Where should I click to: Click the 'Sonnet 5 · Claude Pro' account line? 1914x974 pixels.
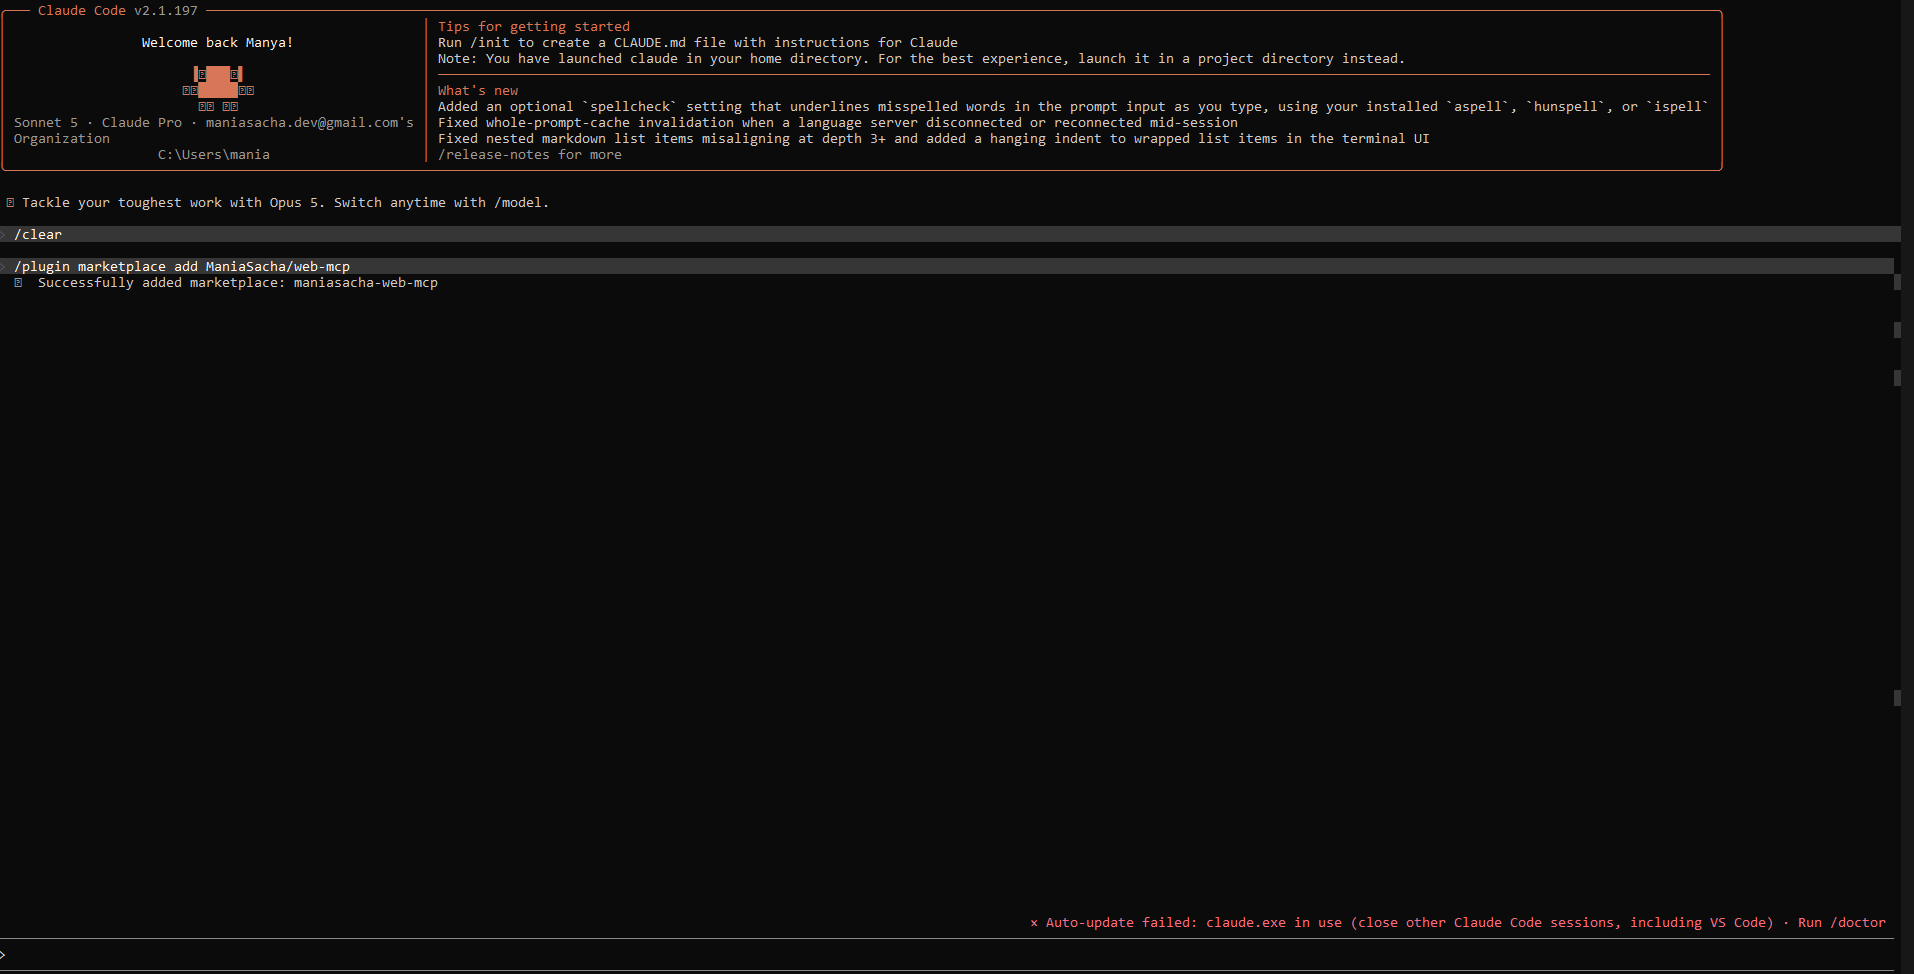214,123
